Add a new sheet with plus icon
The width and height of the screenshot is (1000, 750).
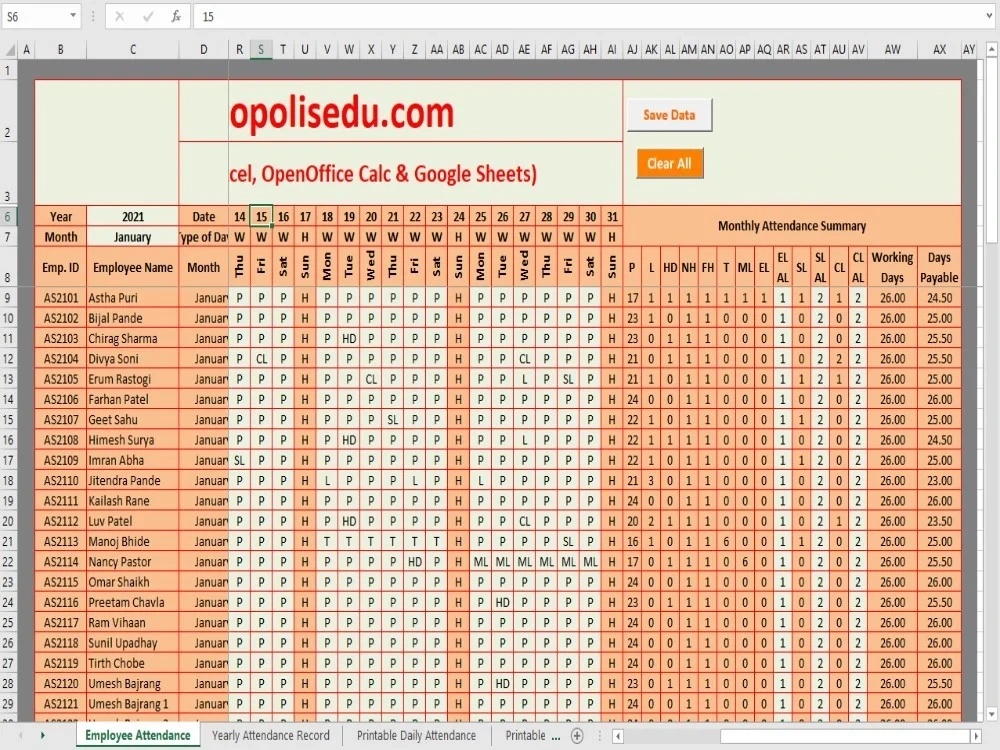[577, 736]
